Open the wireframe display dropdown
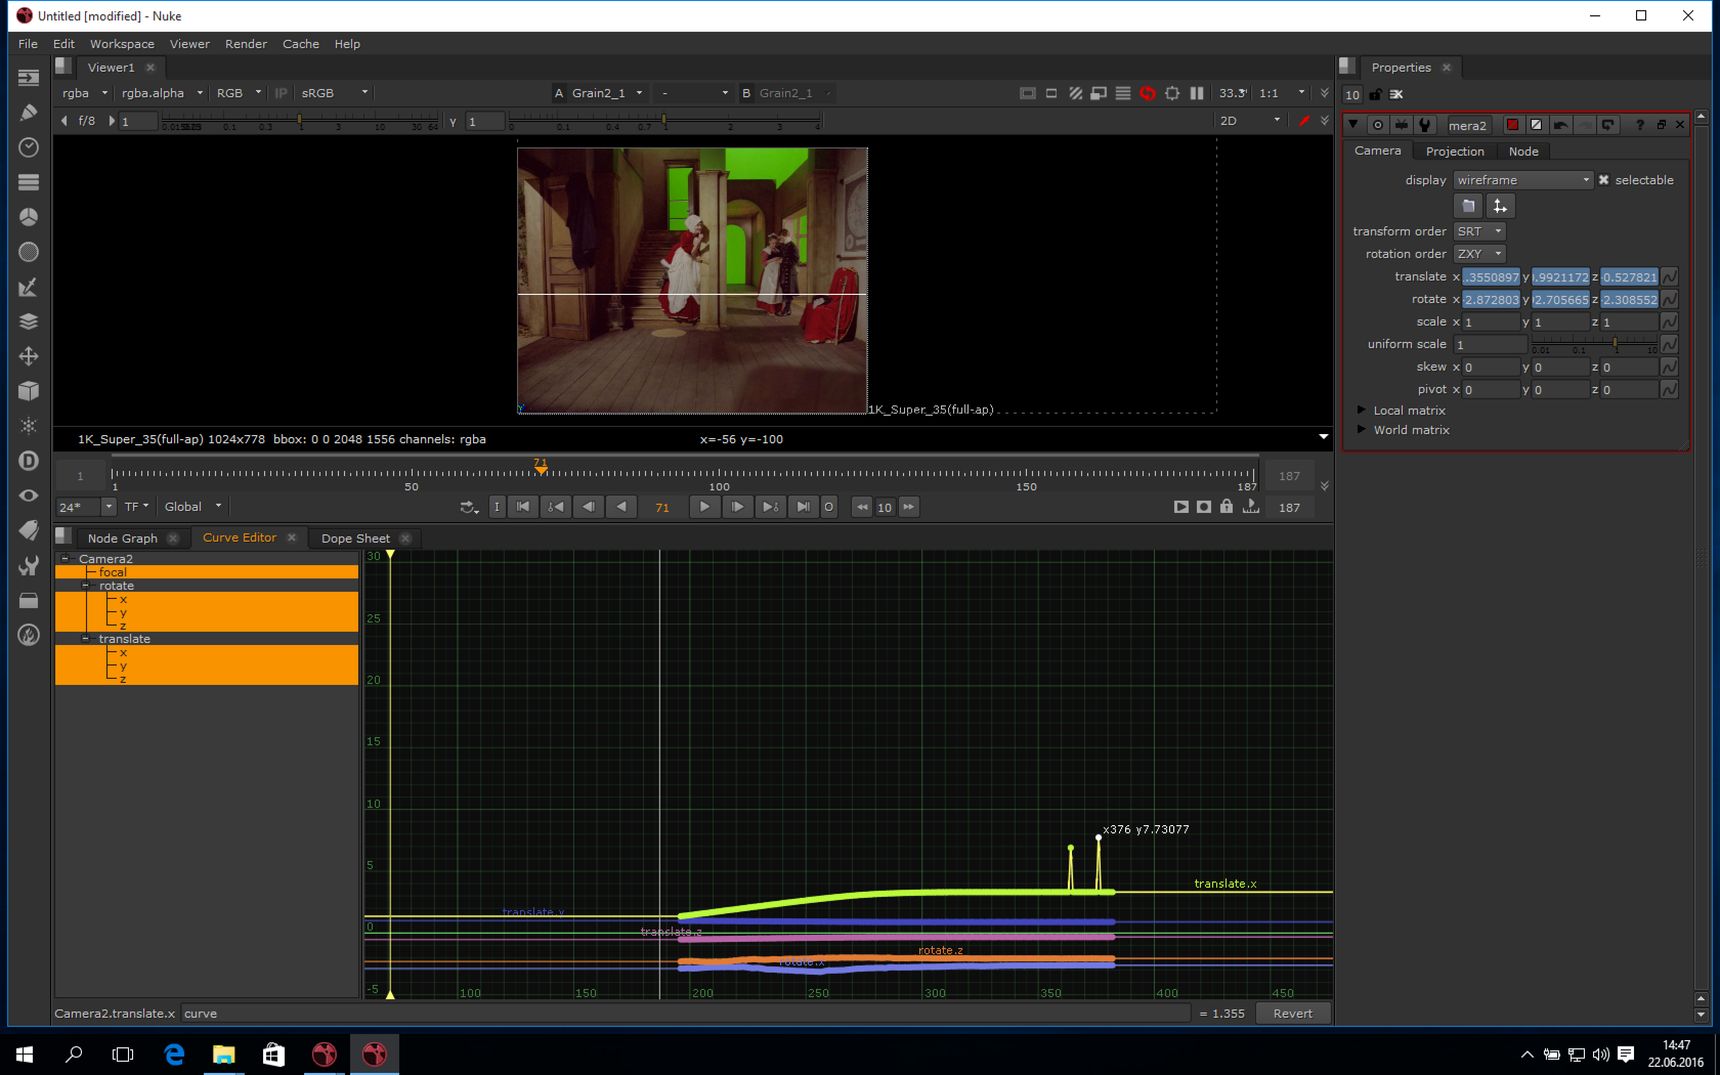Screen dimensions: 1720x1075 point(1522,180)
